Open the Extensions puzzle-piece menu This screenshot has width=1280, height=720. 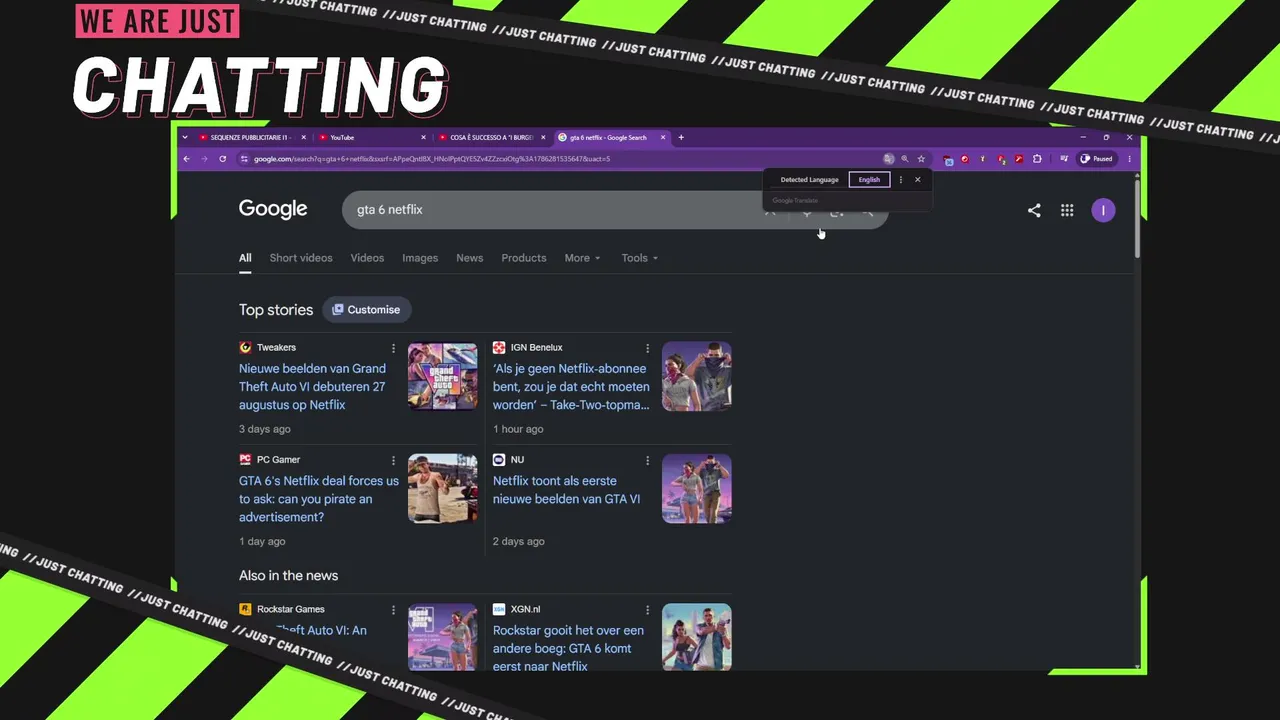coord(1037,159)
